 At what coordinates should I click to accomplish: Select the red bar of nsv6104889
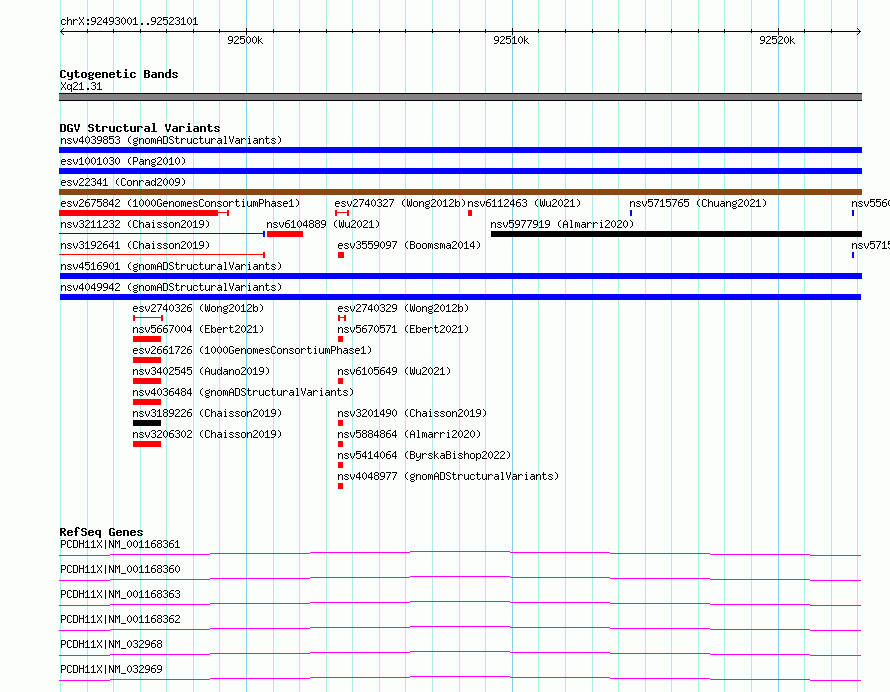click(x=285, y=234)
